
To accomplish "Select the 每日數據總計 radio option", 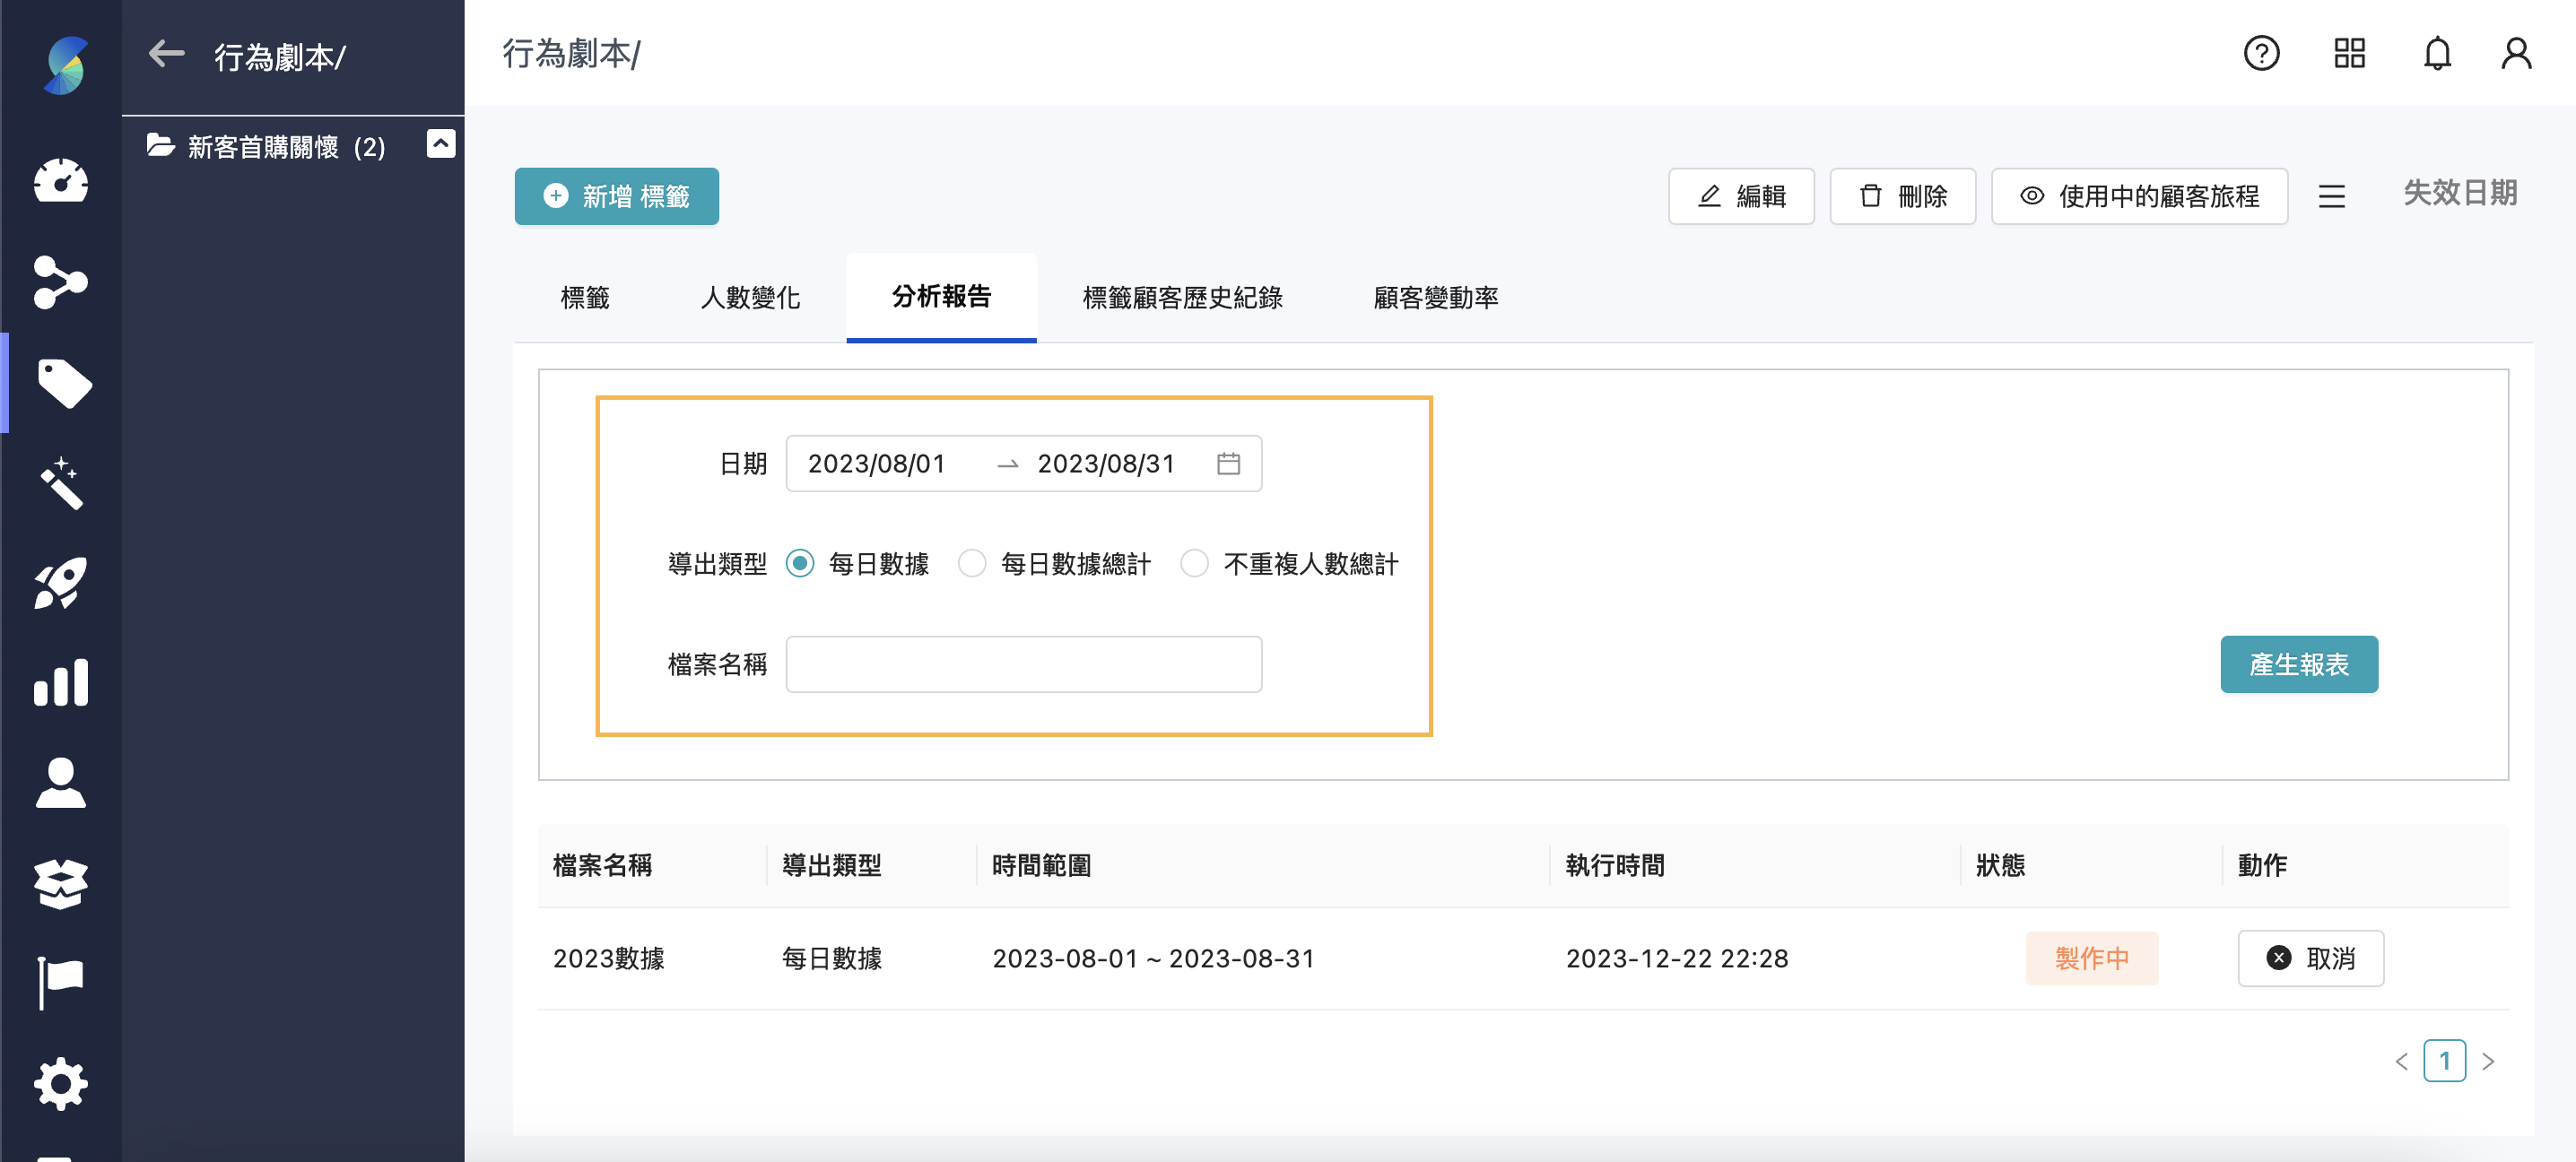I will point(971,563).
